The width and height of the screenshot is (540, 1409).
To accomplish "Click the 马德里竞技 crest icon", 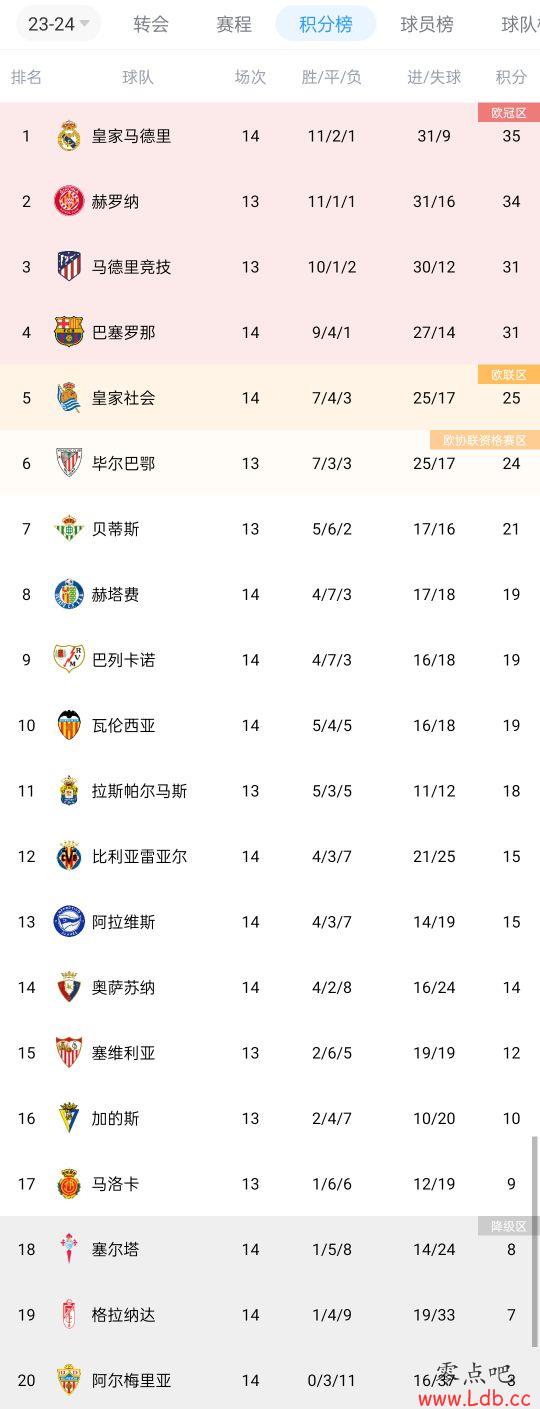I will (x=69, y=267).
